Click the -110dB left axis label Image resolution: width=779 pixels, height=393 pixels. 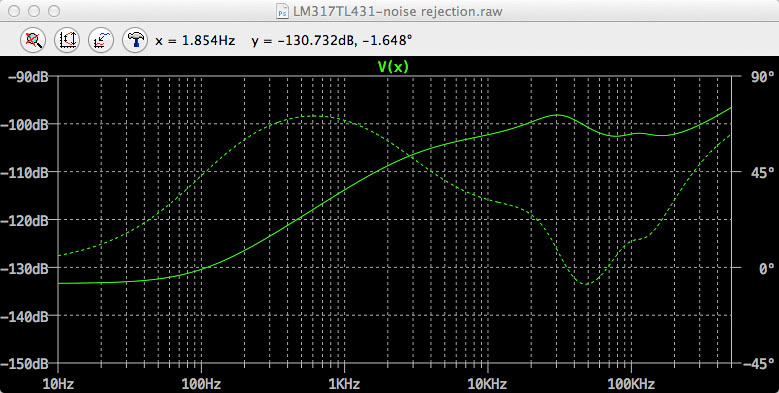24,172
